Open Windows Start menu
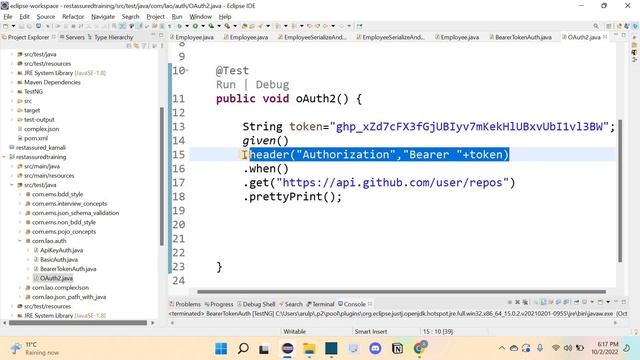640x360 pixels. pos(221,349)
